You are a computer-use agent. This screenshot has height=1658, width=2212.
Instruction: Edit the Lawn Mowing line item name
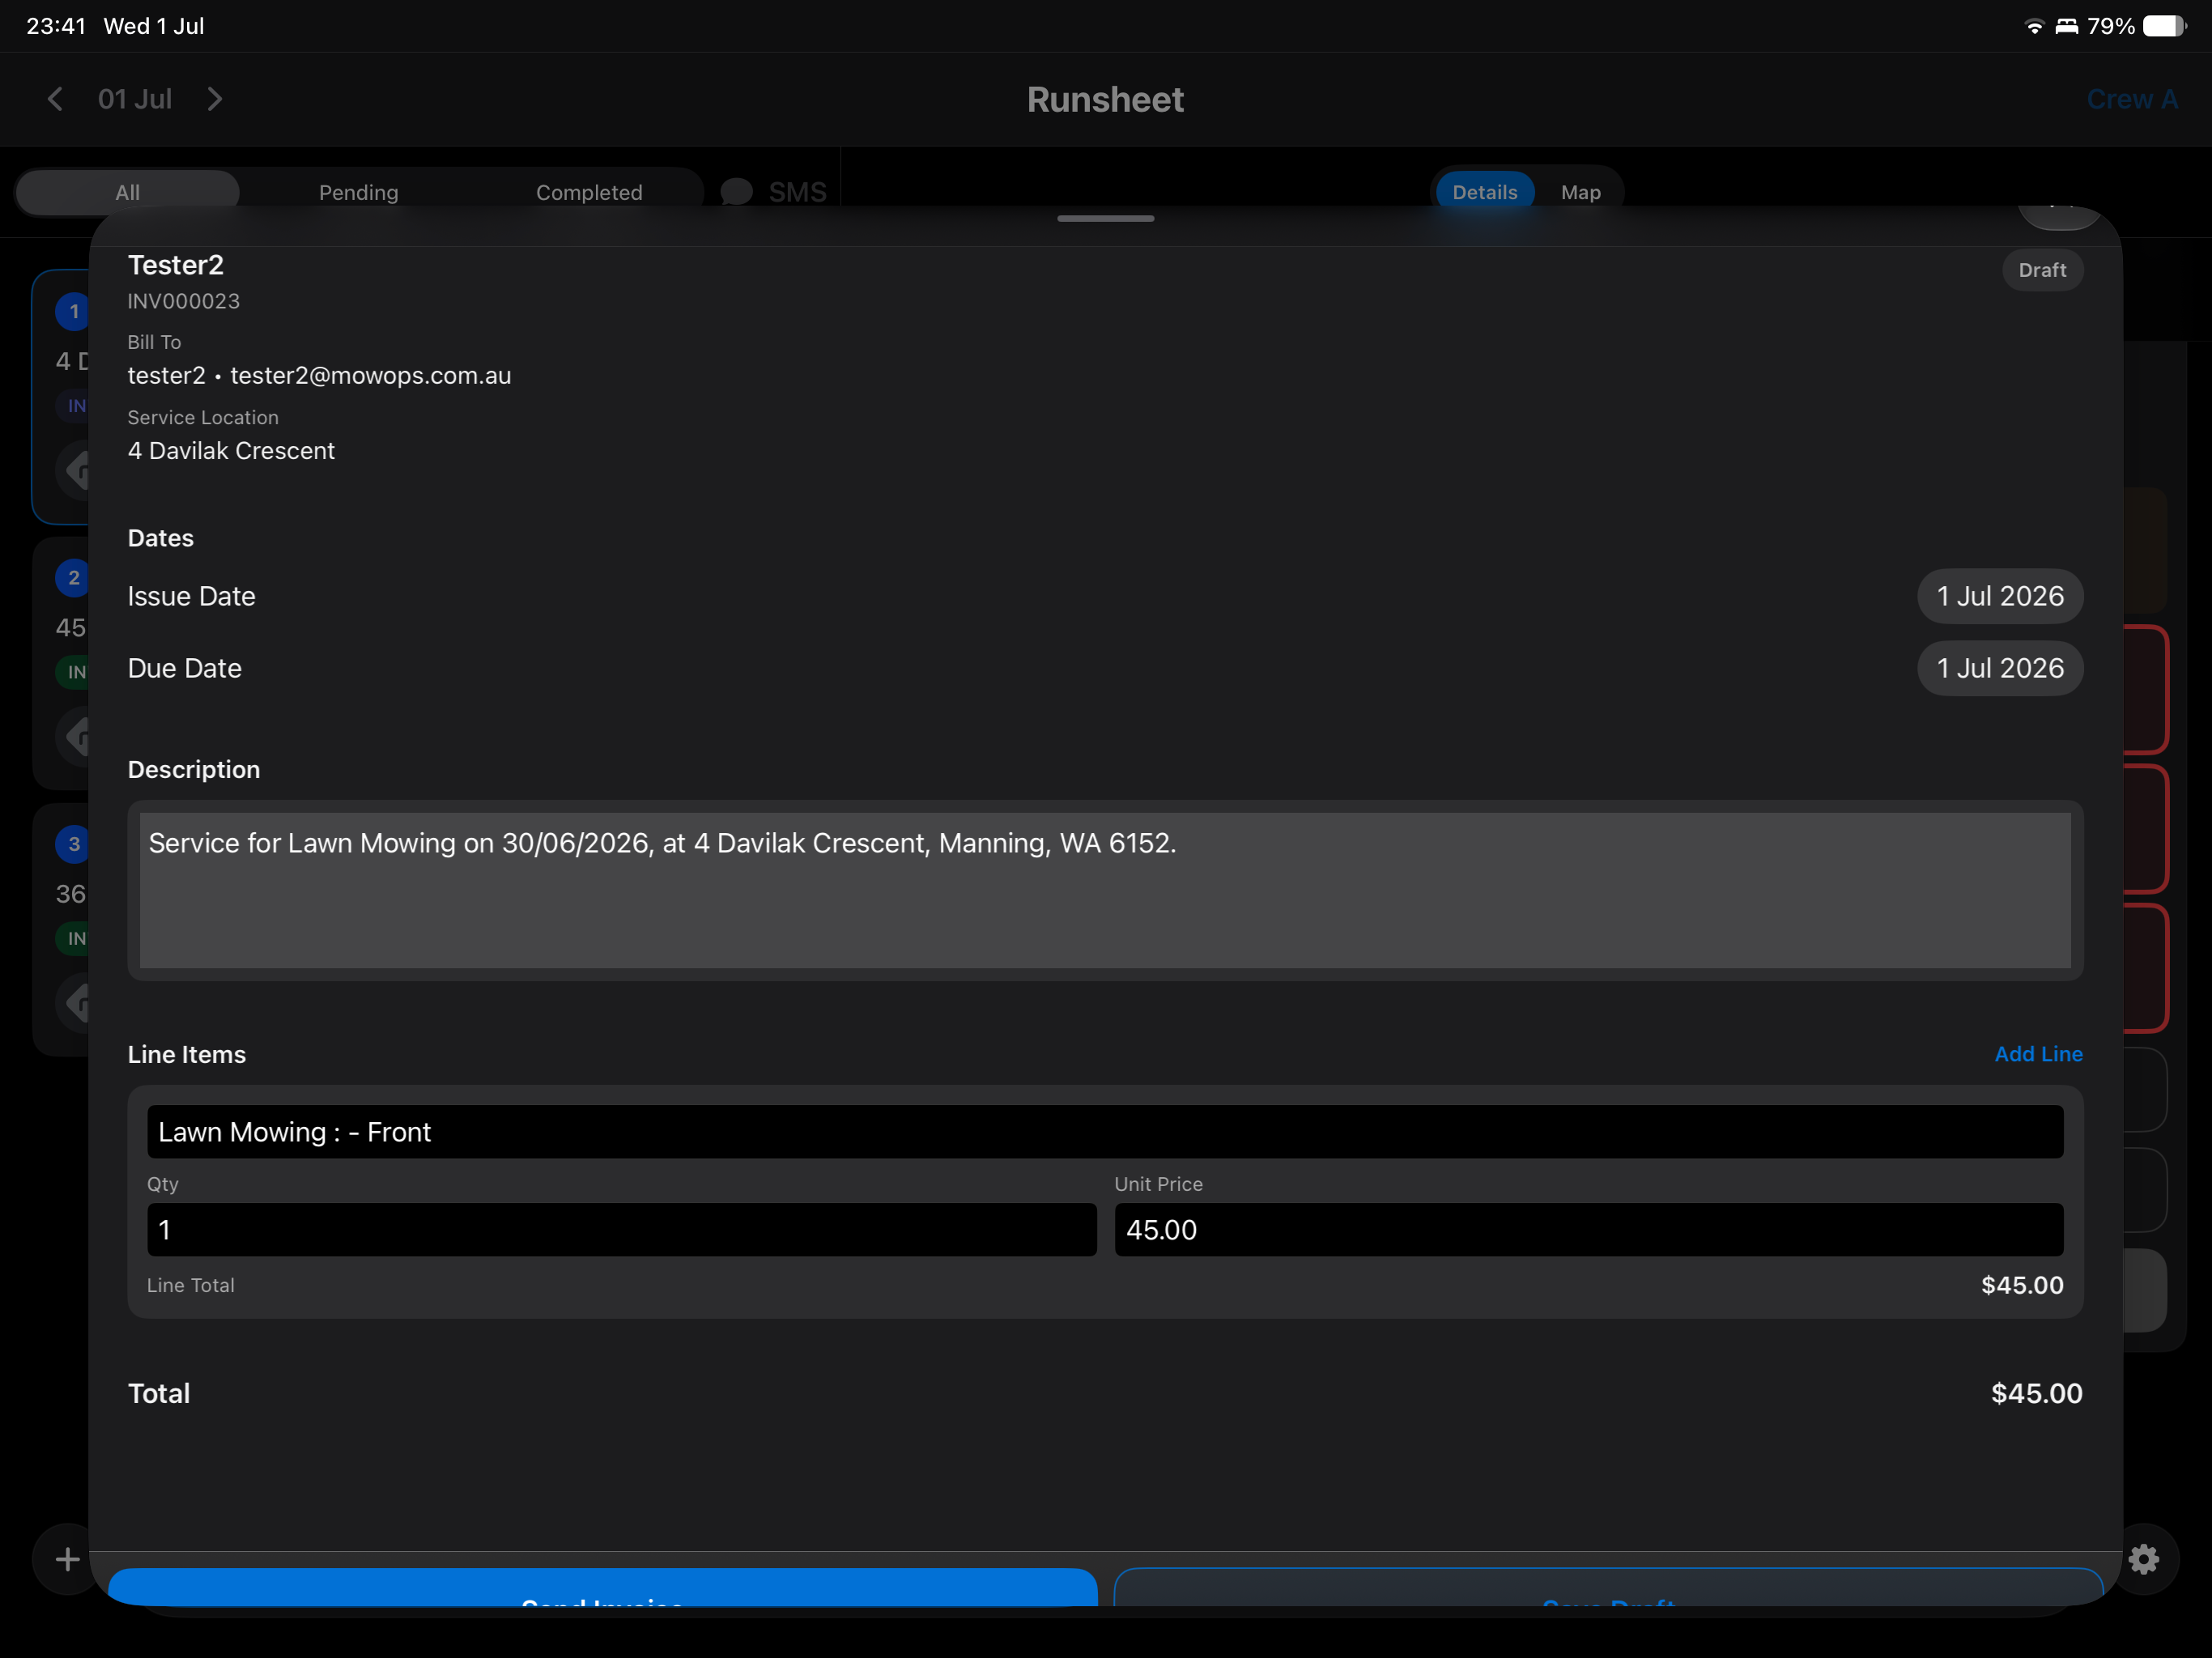[x=1105, y=1131]
